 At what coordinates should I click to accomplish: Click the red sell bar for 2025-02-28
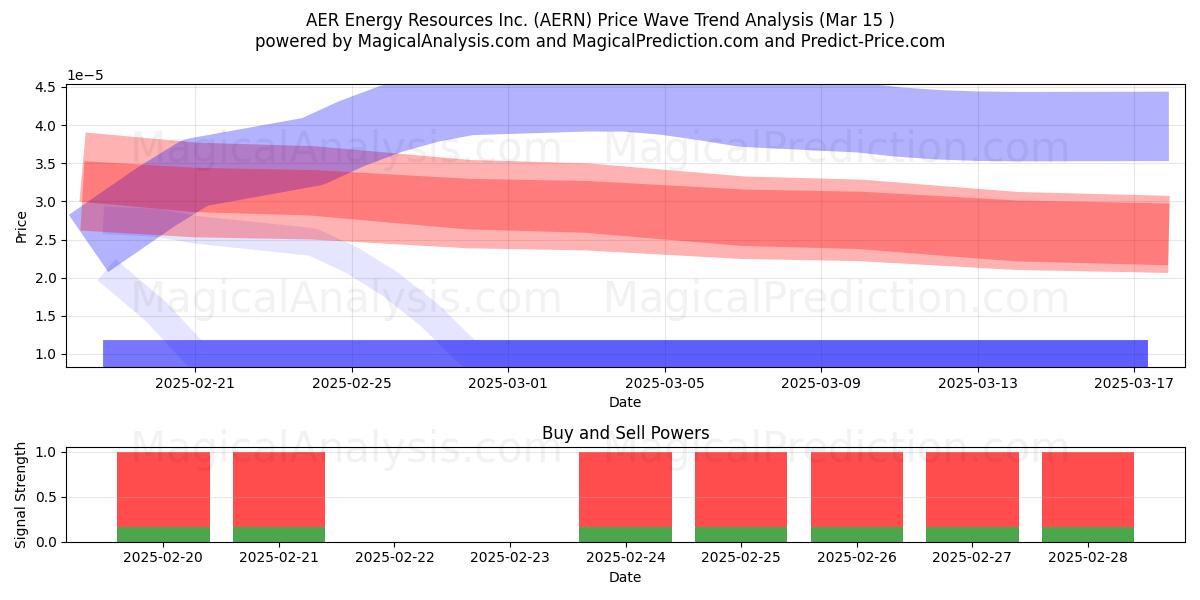1088,489
